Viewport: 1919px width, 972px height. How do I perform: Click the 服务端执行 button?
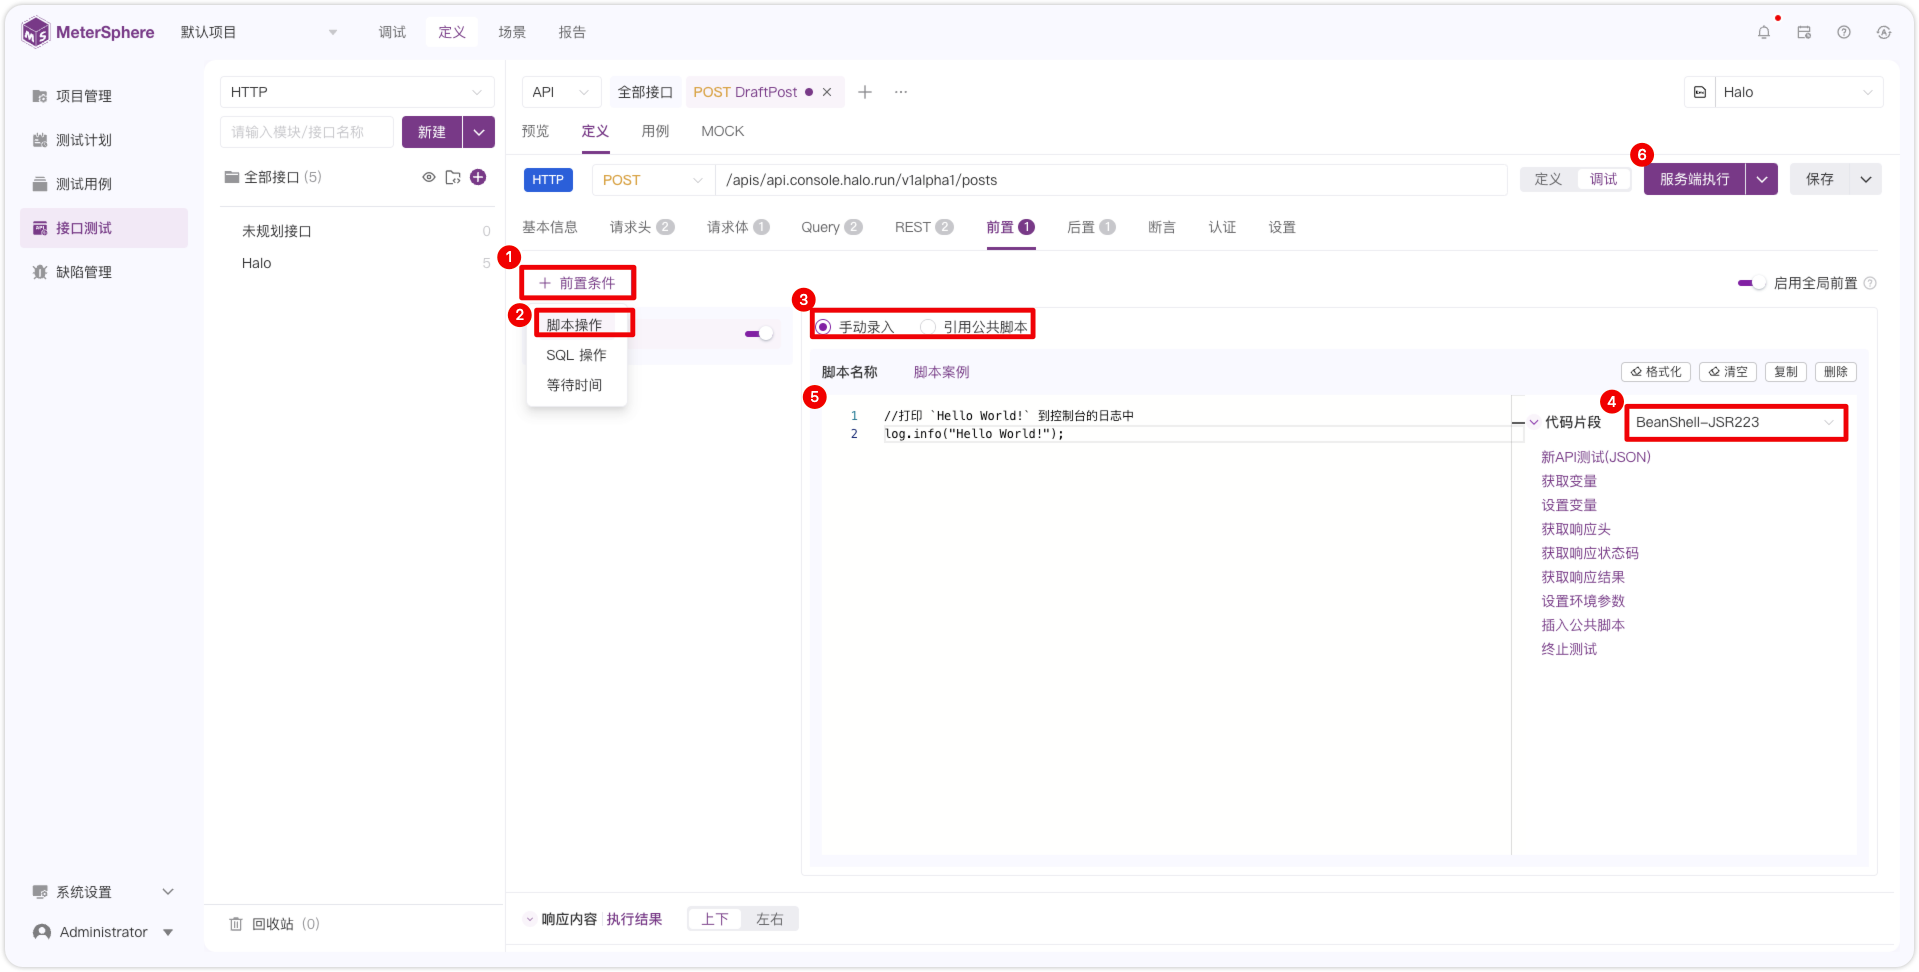1695,179
